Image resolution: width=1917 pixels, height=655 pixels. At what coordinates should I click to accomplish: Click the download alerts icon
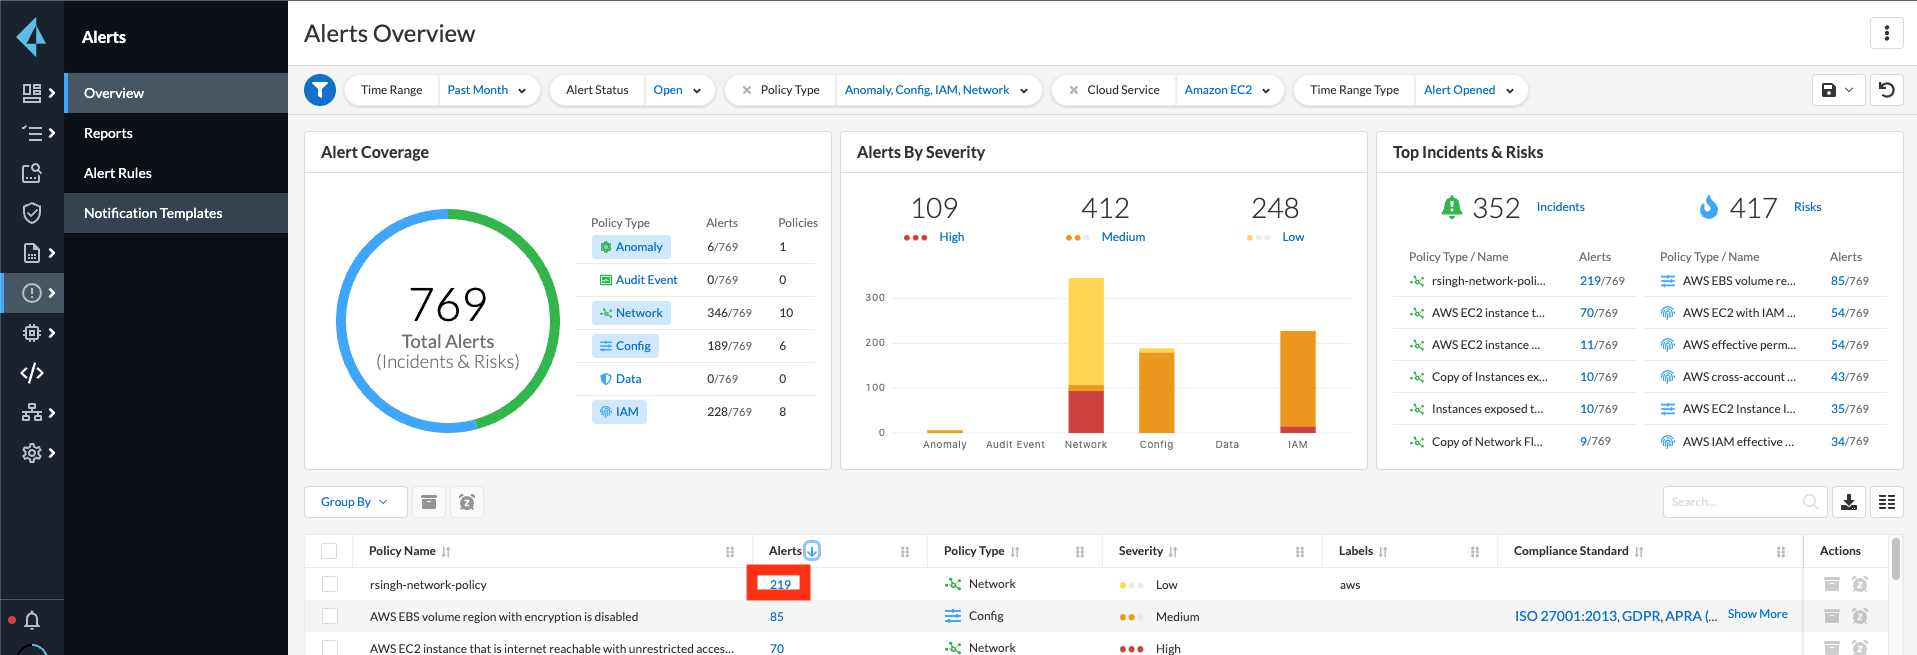pyautogui.click(x=1849, y=502)
